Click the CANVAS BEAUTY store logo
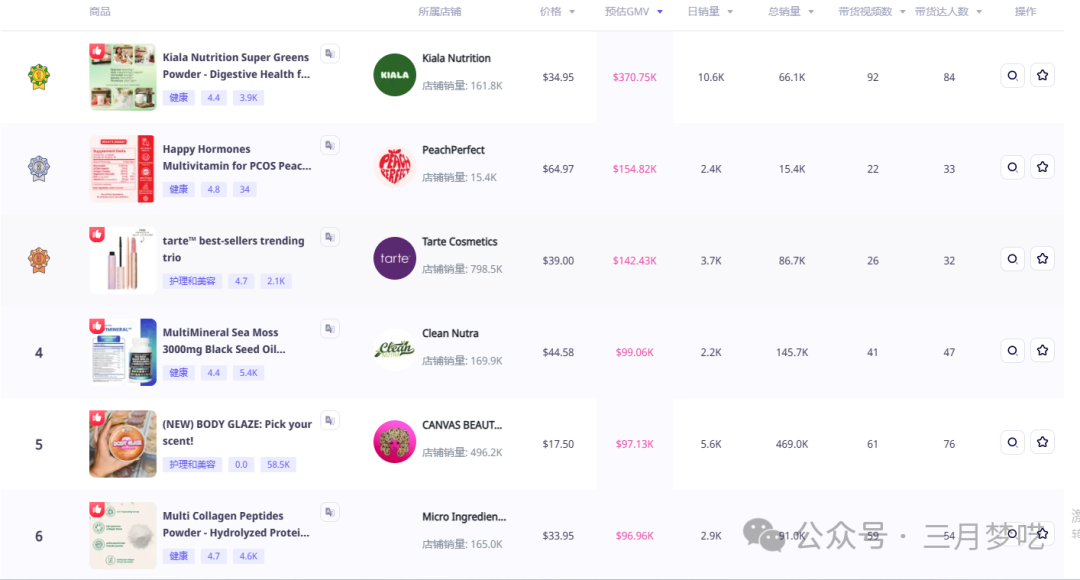 click(x=394, y=441)
